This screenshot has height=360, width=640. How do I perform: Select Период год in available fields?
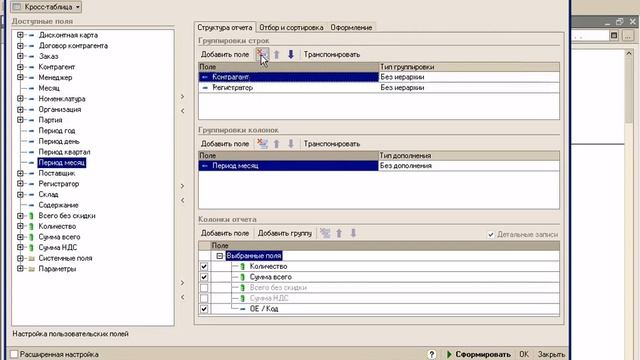[57, 131]
